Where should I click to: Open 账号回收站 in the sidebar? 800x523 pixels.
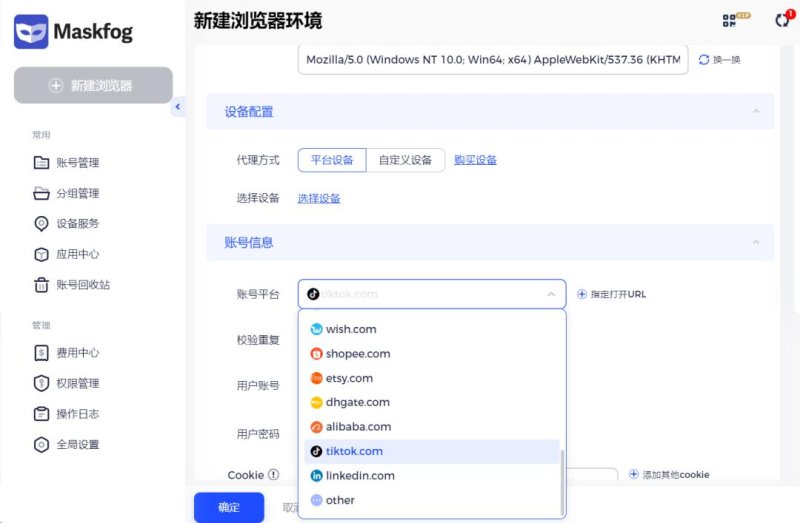[83, 285]
